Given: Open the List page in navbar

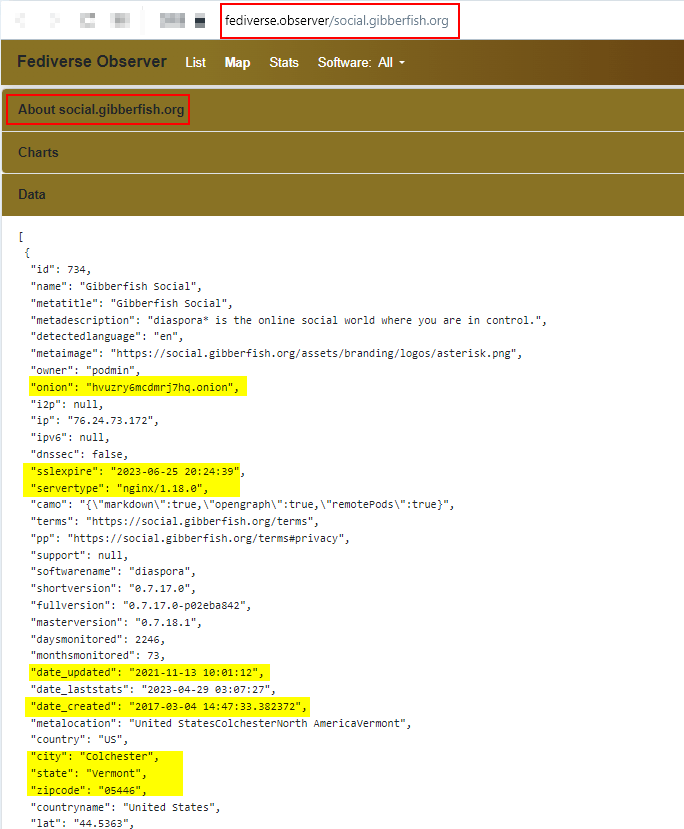Looking at the screenshot, I should pos(195,62).
